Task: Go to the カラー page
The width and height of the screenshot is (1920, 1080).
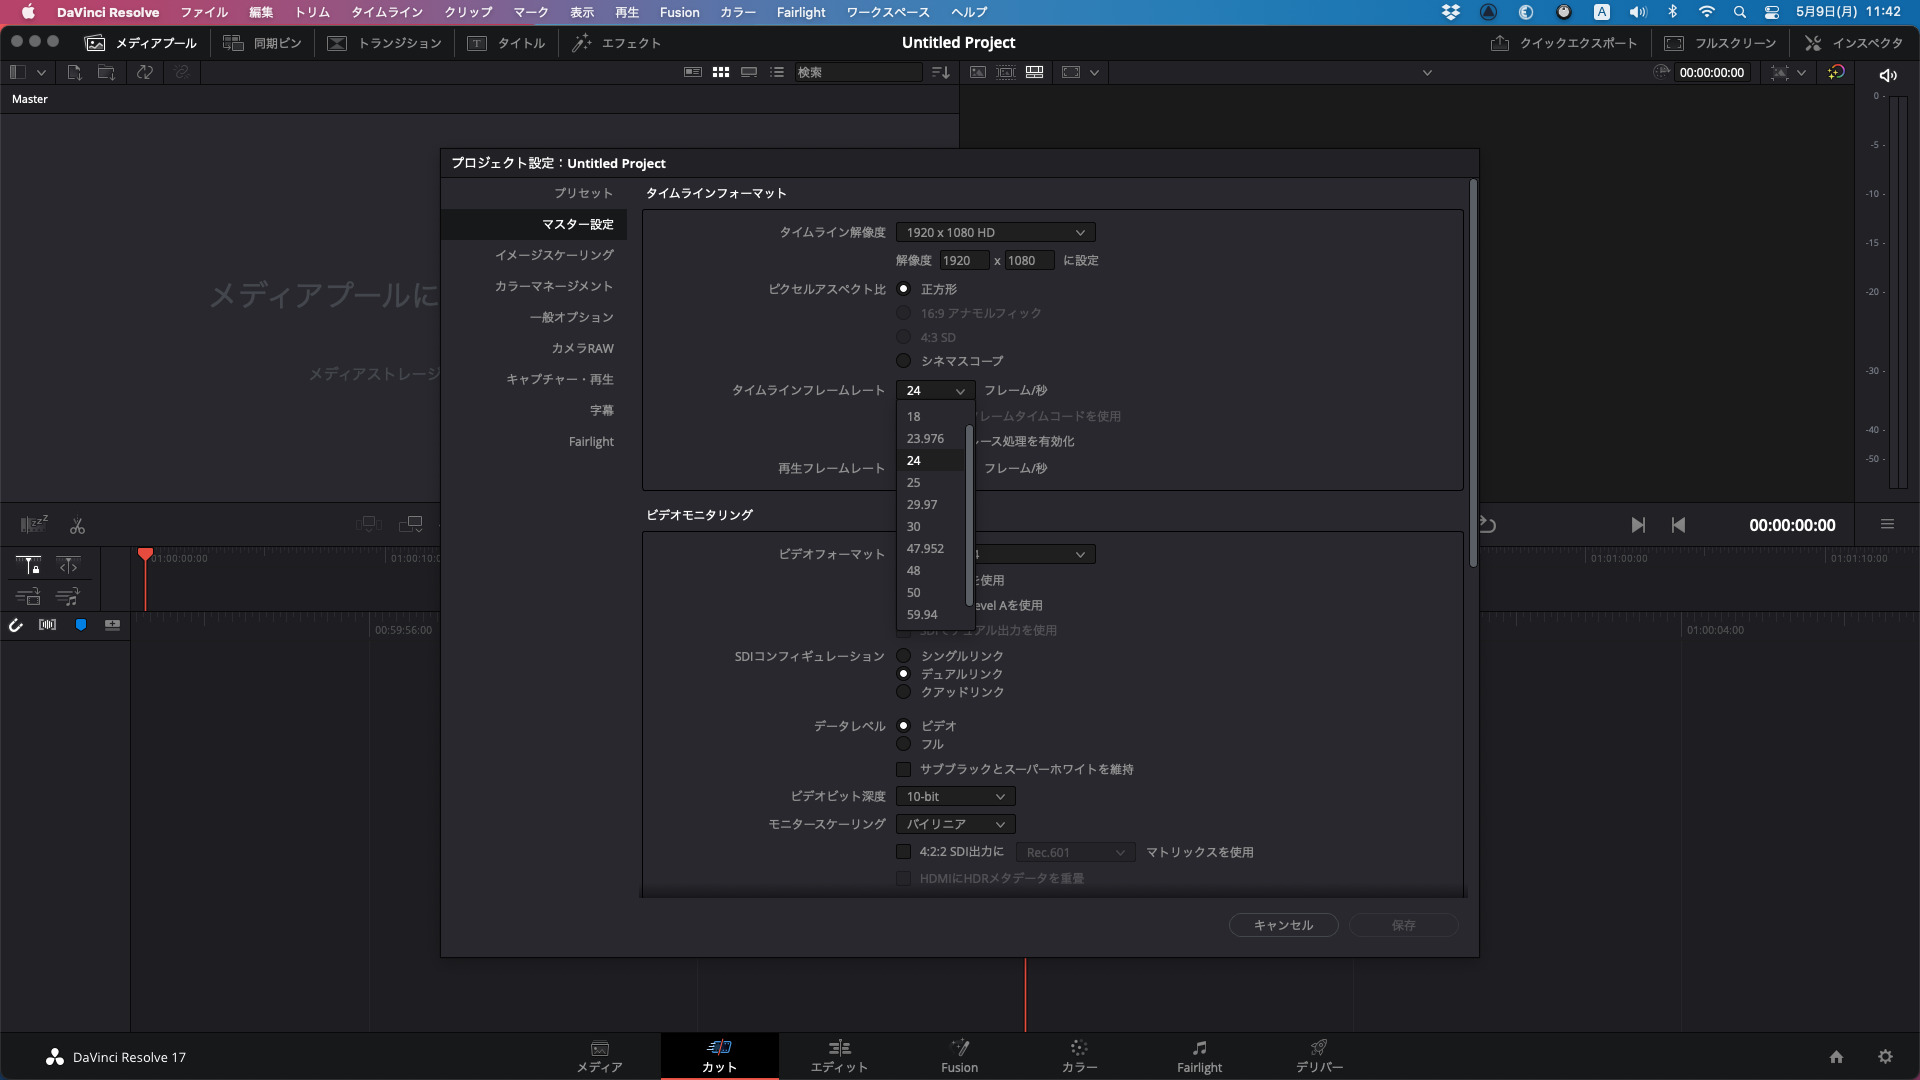Action: tap(1079, 1056)
